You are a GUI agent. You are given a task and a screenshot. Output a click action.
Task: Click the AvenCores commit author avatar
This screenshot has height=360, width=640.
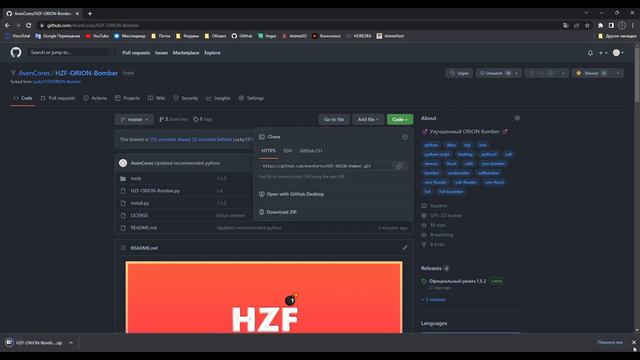tap(123, 163)
